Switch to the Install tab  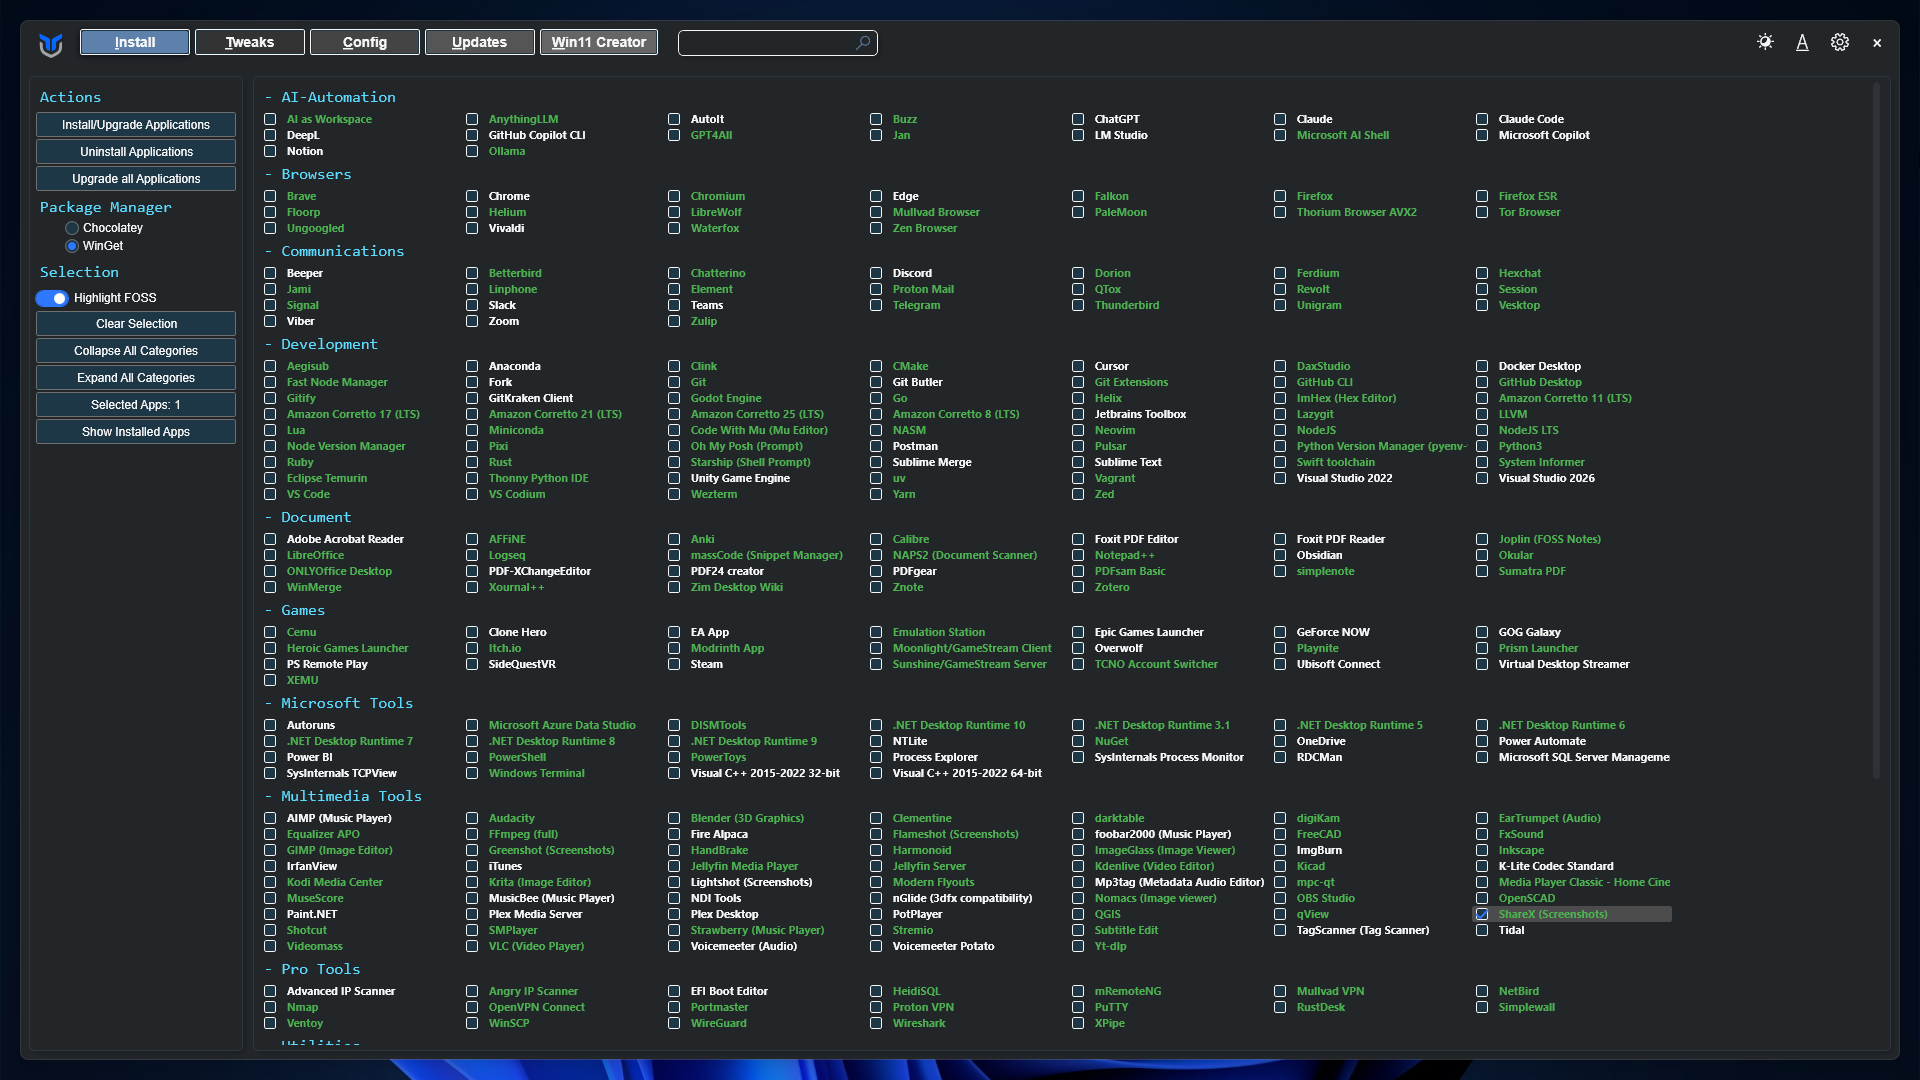135,42
